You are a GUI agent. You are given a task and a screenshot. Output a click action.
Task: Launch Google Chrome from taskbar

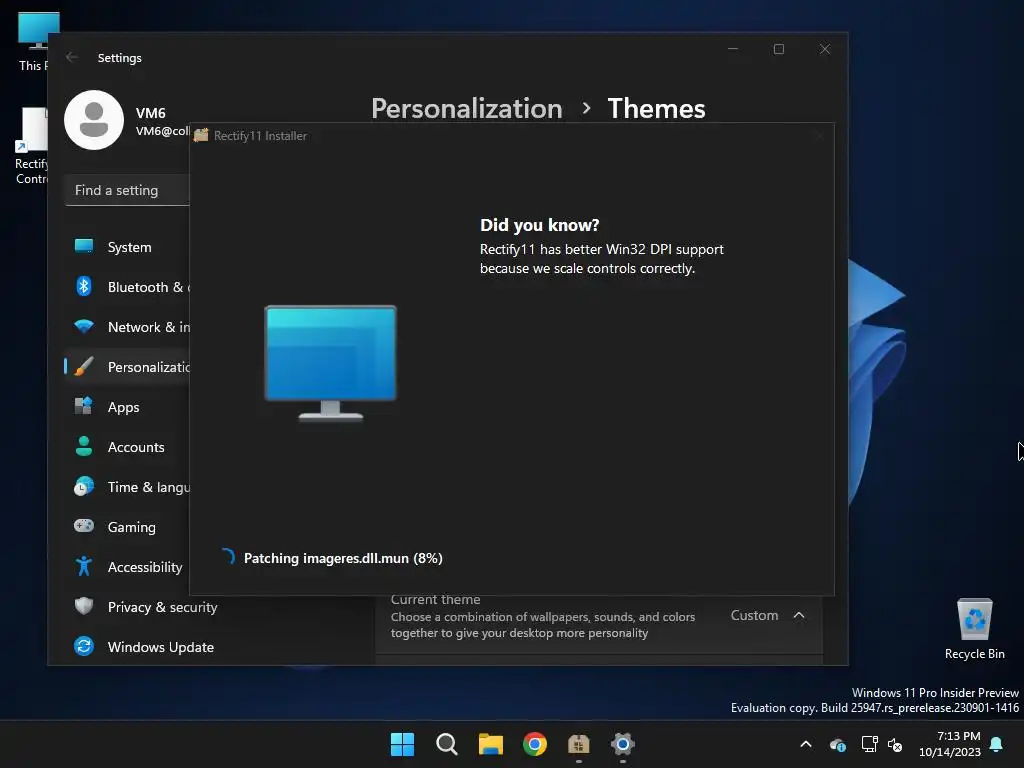535,744
